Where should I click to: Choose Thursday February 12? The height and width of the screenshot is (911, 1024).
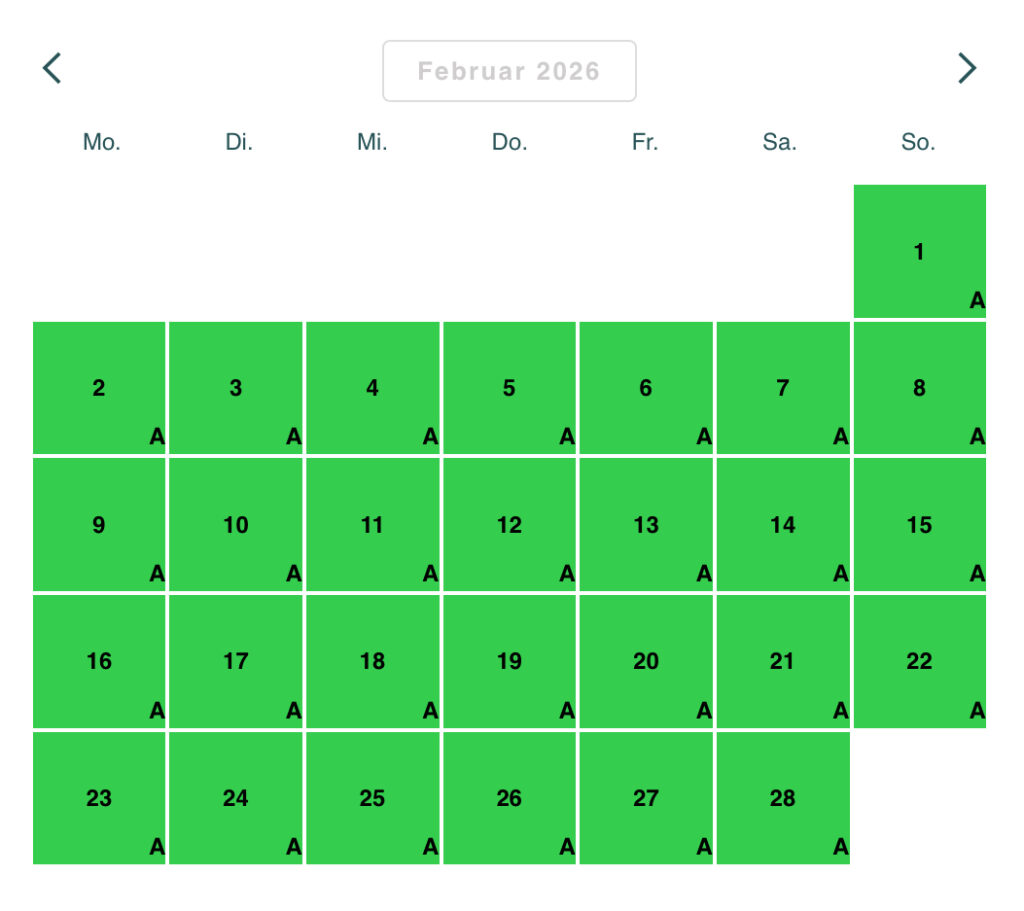pyautogui.click(x=509, y=525)
